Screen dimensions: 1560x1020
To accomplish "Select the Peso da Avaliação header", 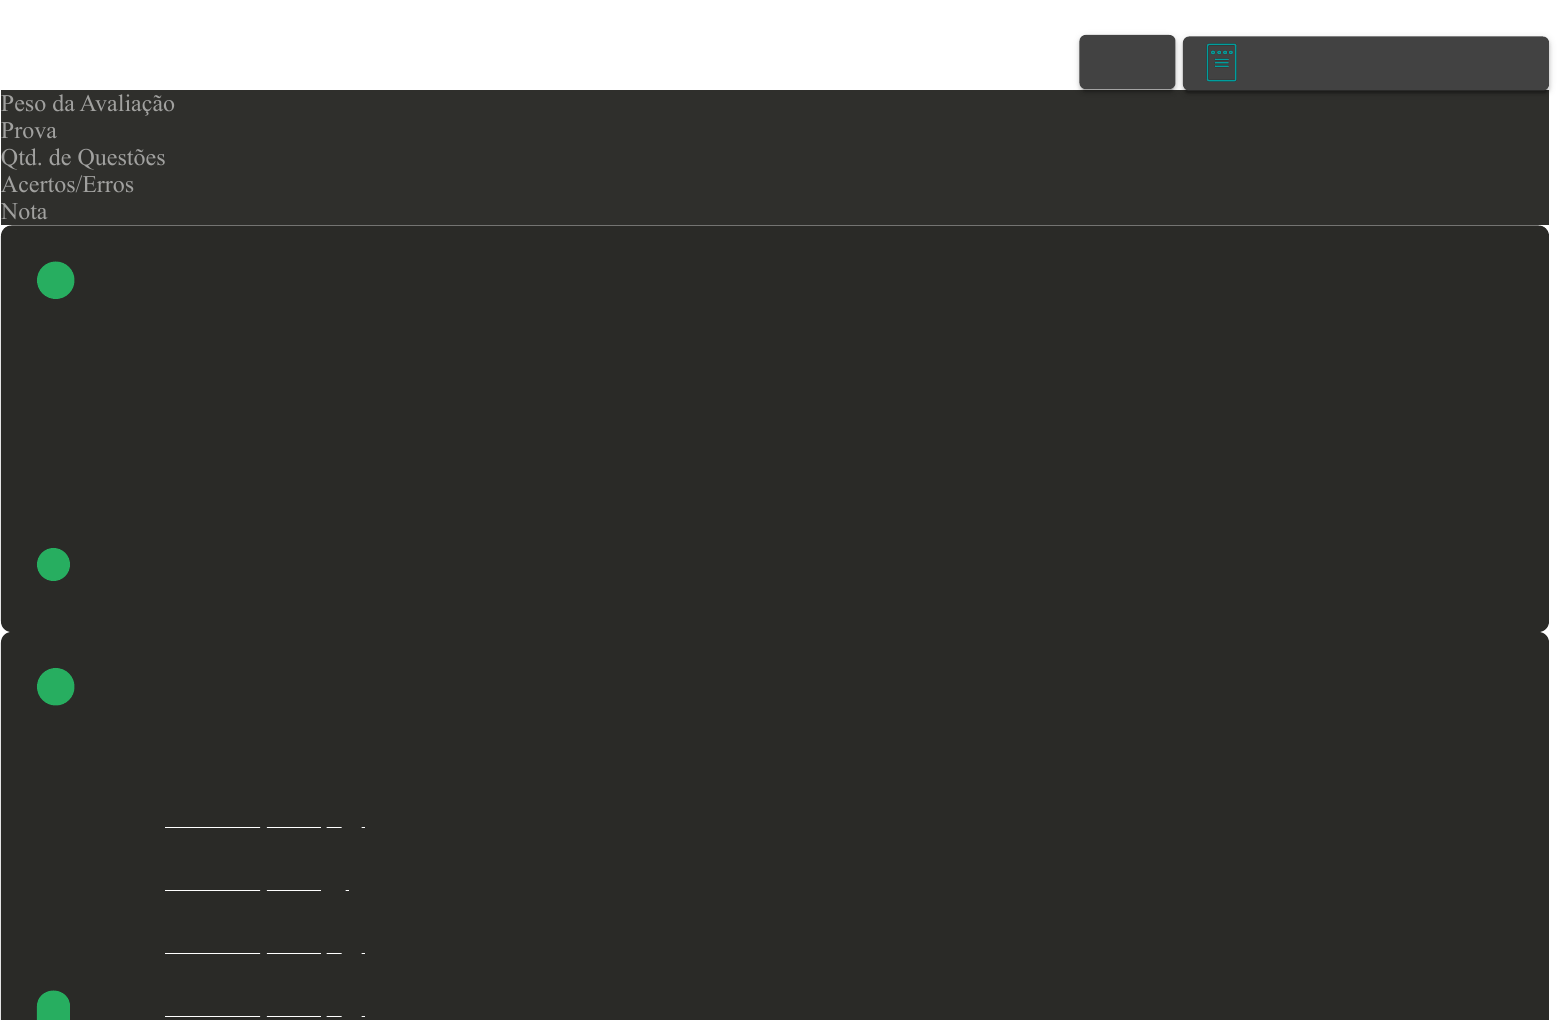I will click(x=88, y=104).
